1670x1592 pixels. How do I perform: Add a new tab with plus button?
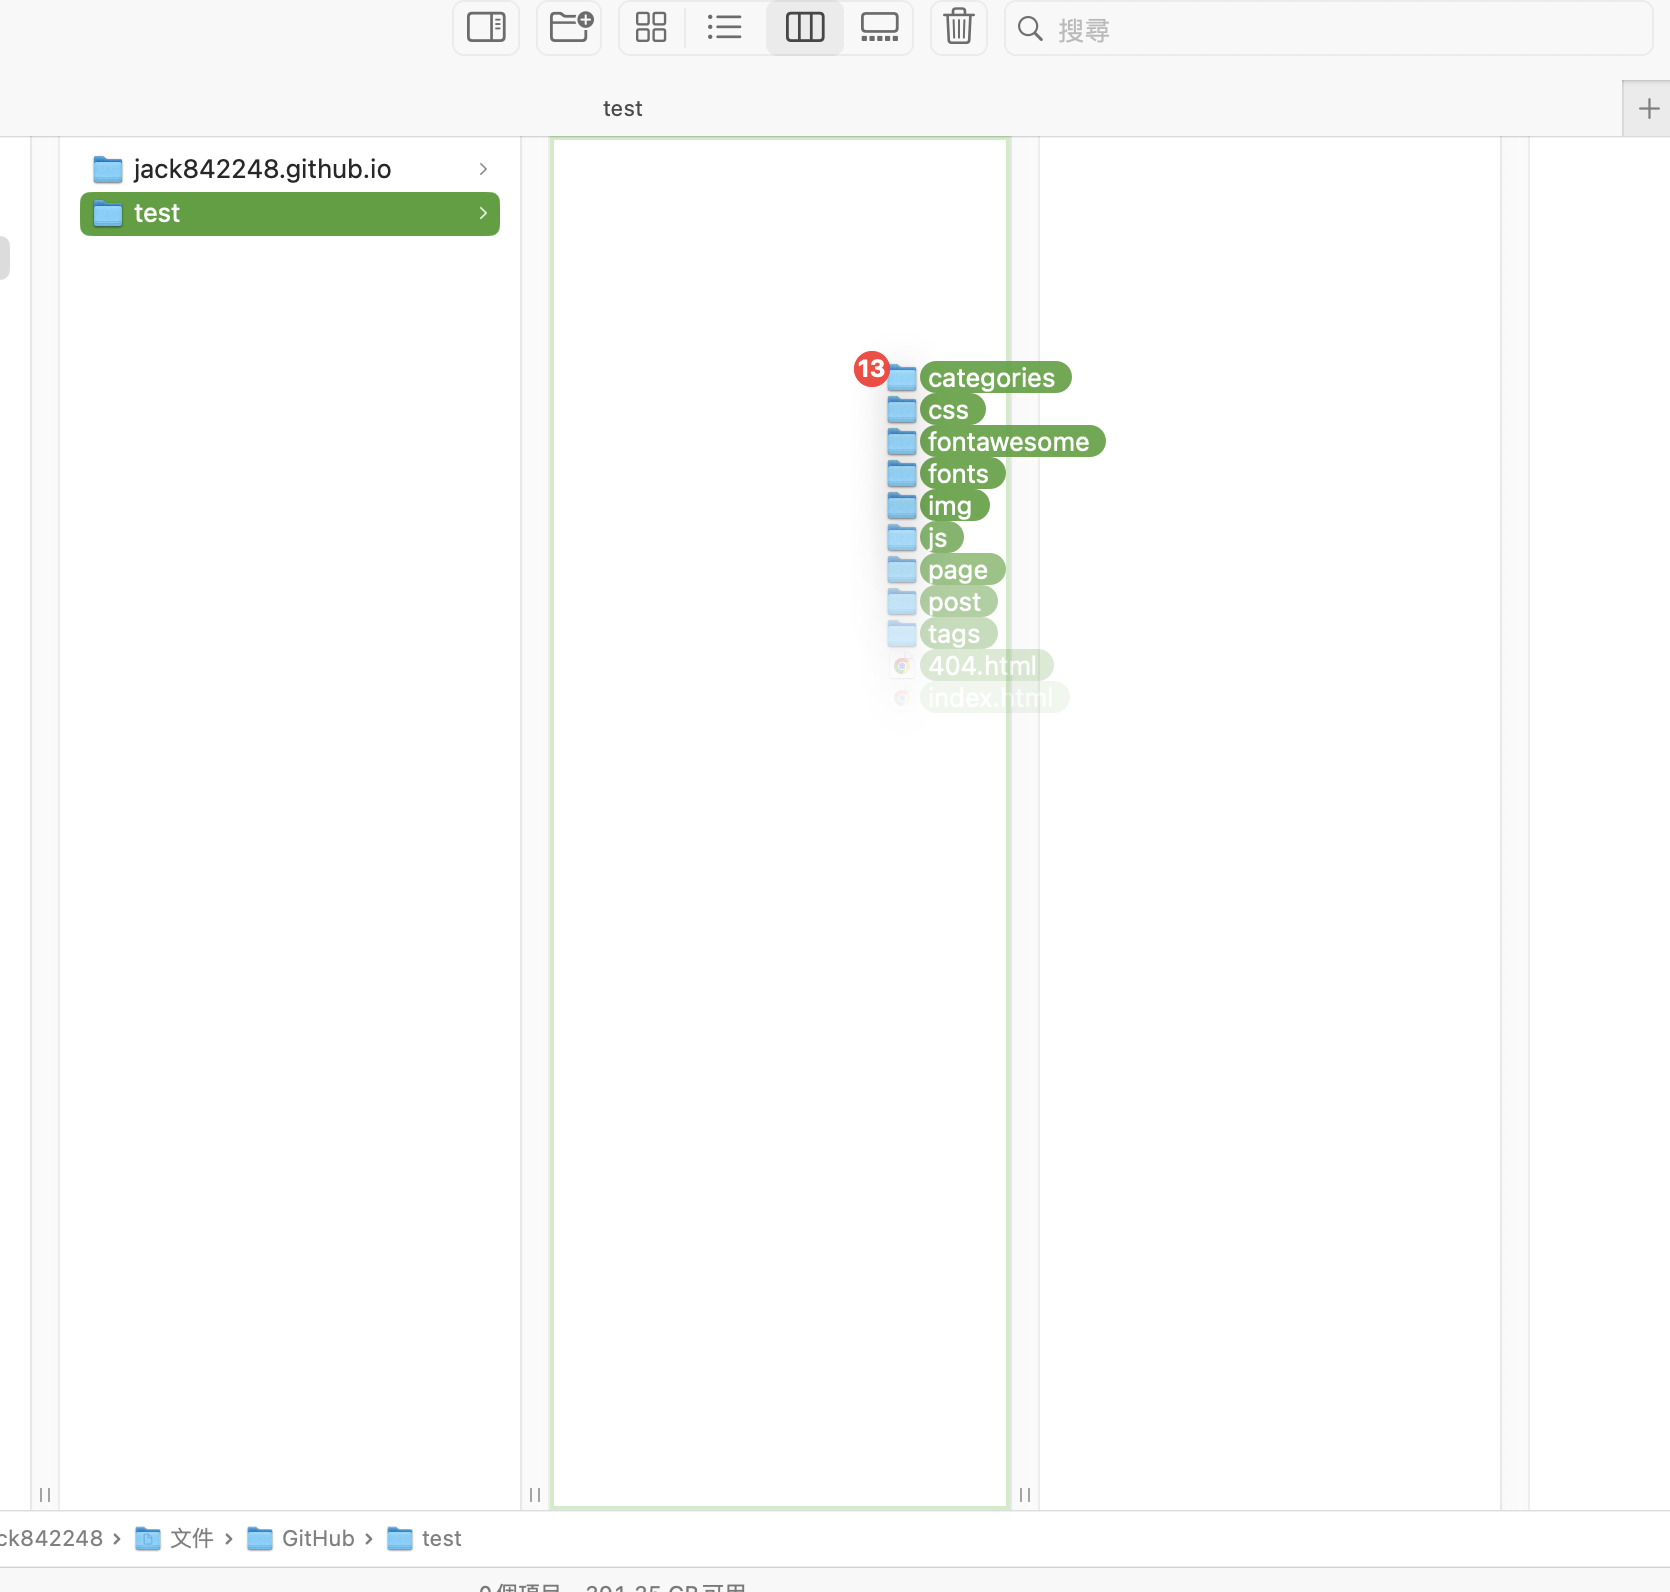[1648, 108]
